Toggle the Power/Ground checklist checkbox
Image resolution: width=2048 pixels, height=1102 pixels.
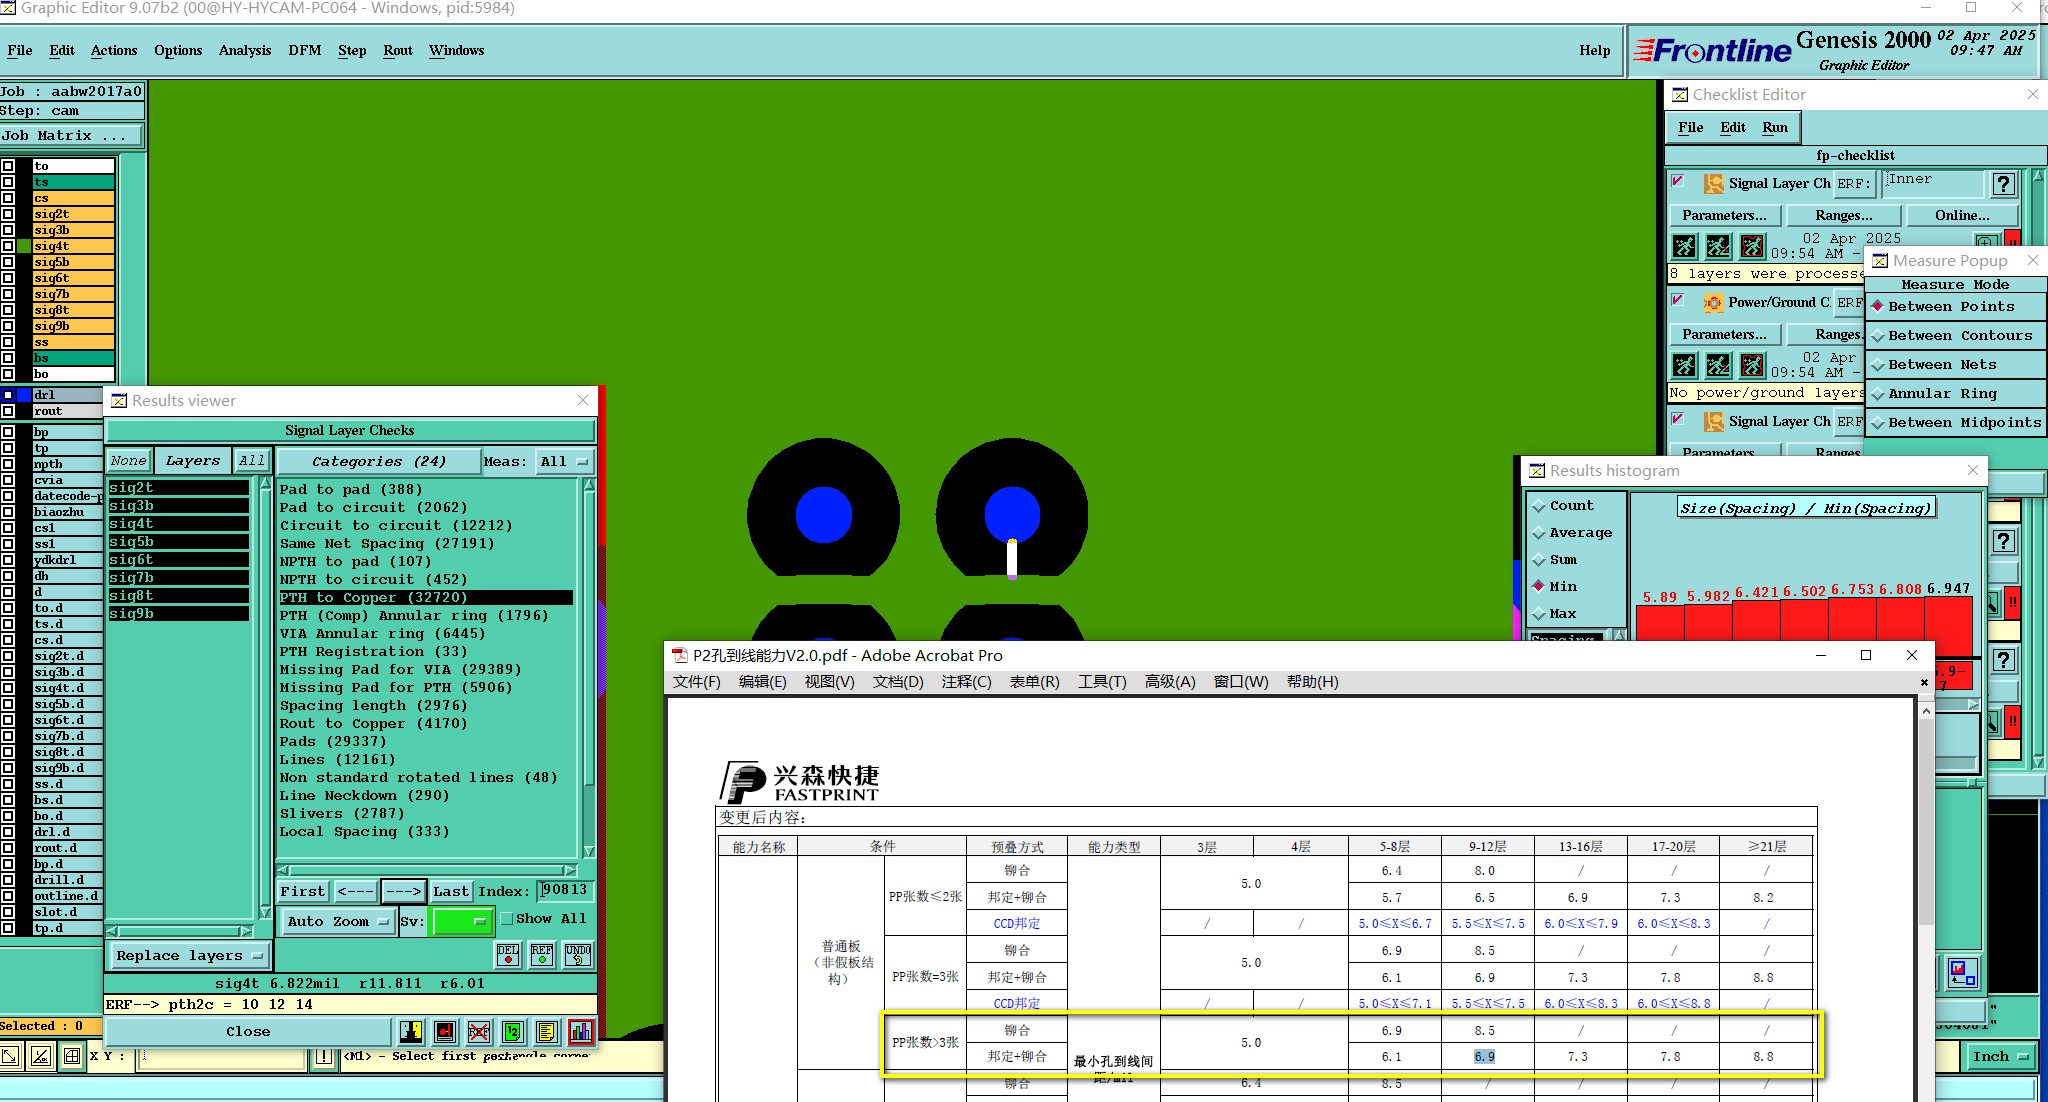pyautogui.click(x=1678, y=300)
